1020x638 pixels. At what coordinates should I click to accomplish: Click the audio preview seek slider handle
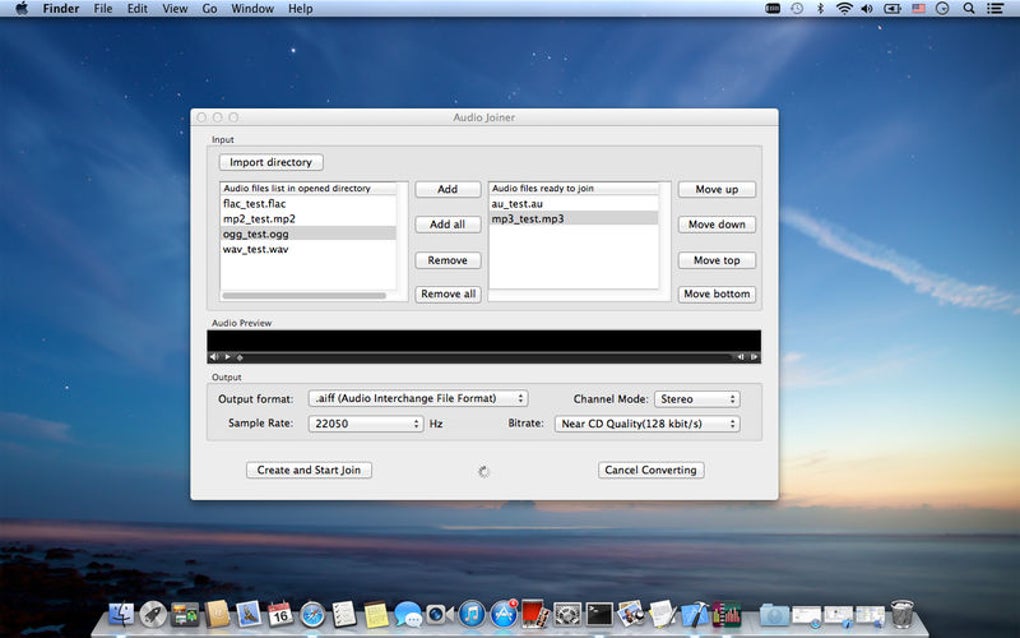(240, 357)
